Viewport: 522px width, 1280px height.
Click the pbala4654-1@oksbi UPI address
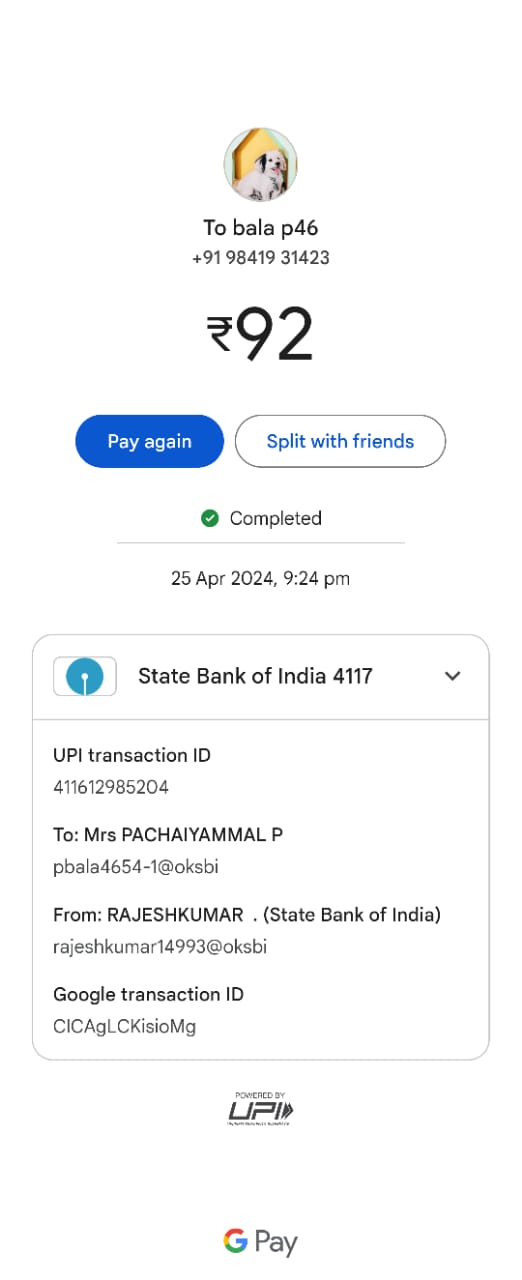pos(124,867)
